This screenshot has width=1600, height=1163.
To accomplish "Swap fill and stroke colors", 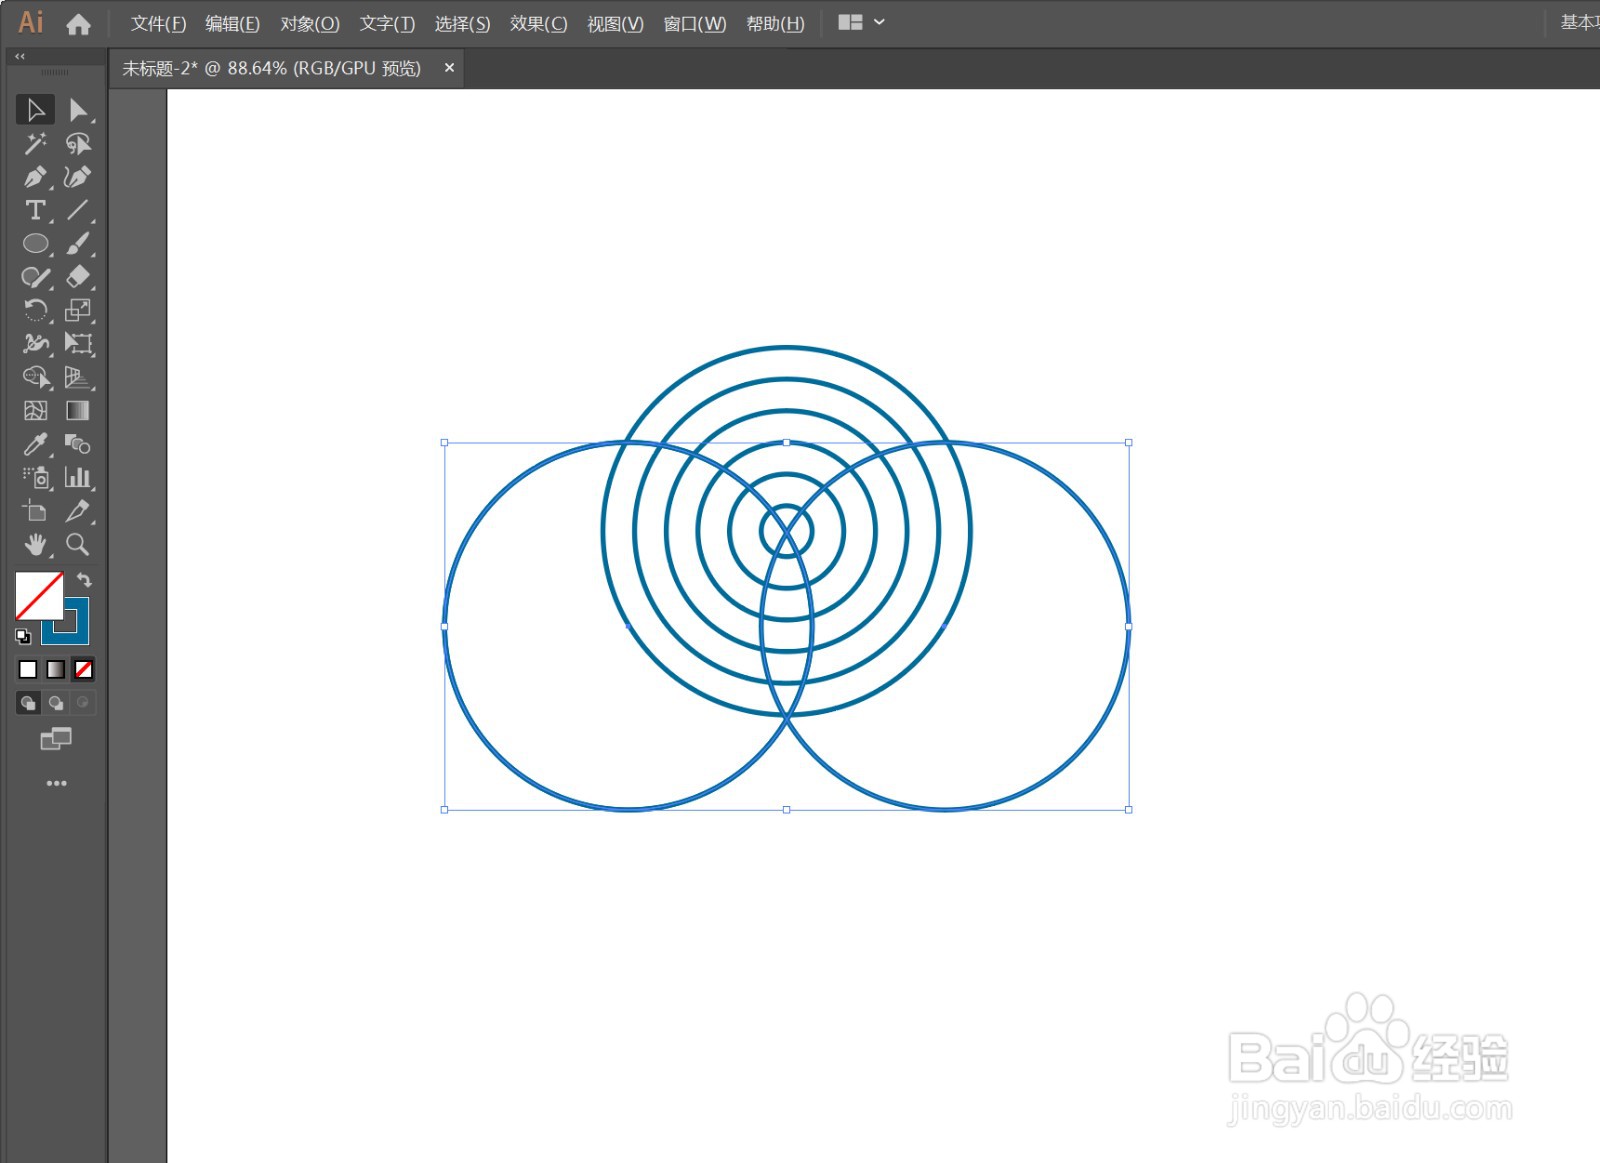I will [x=84, y=580].
